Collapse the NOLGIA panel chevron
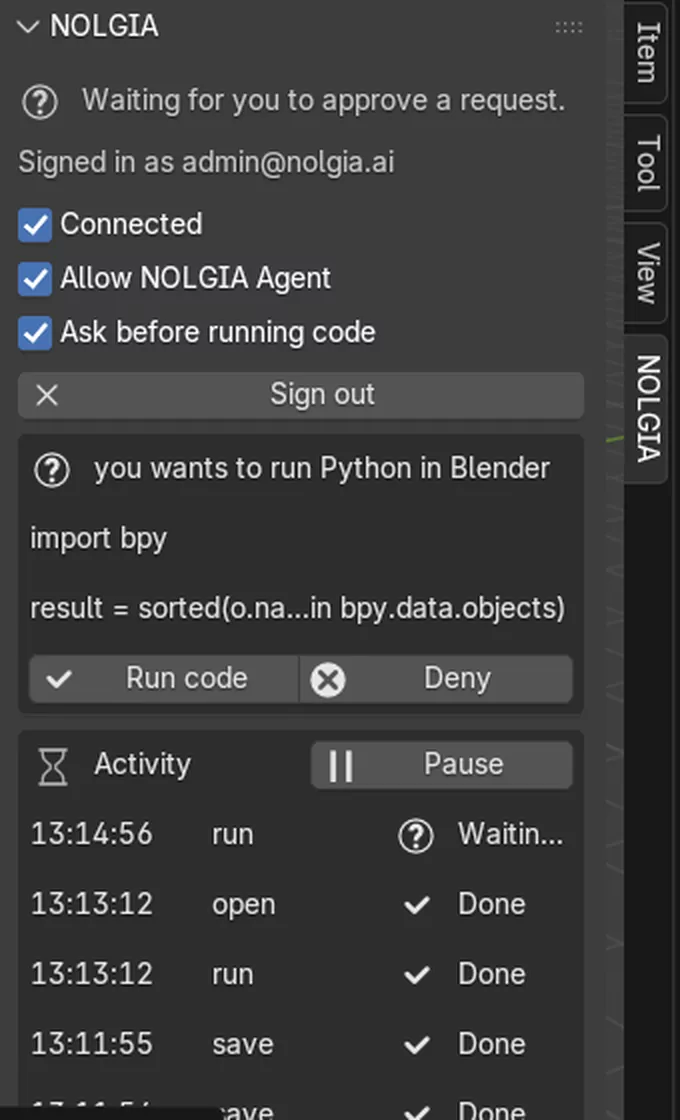The width and height of the screenshot is (680, 1120). (28, 27)
